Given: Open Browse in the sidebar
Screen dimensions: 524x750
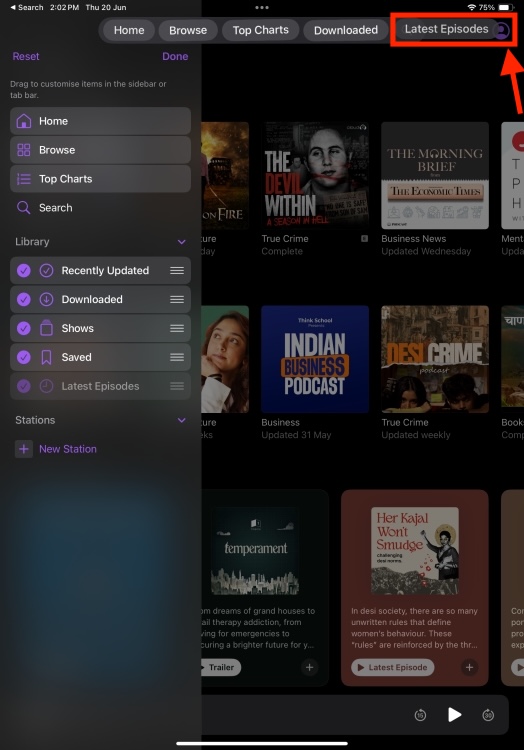Looking at the screenshot, I should (100, 150).
